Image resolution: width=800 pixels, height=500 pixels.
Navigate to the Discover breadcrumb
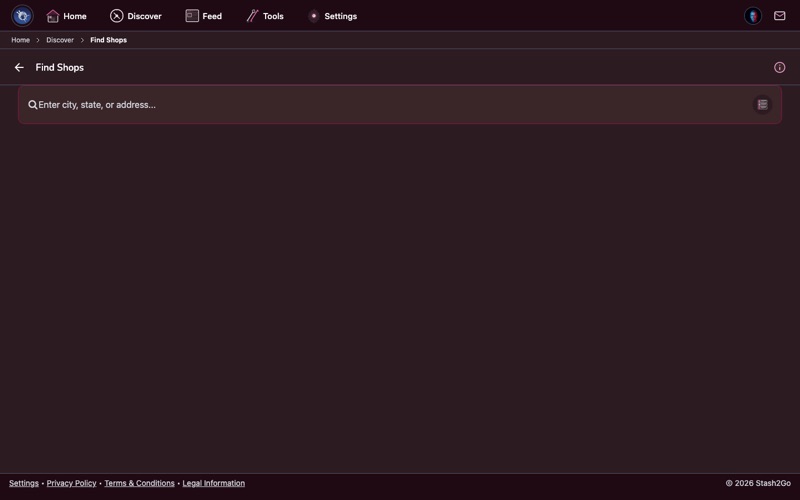[60, 40]
